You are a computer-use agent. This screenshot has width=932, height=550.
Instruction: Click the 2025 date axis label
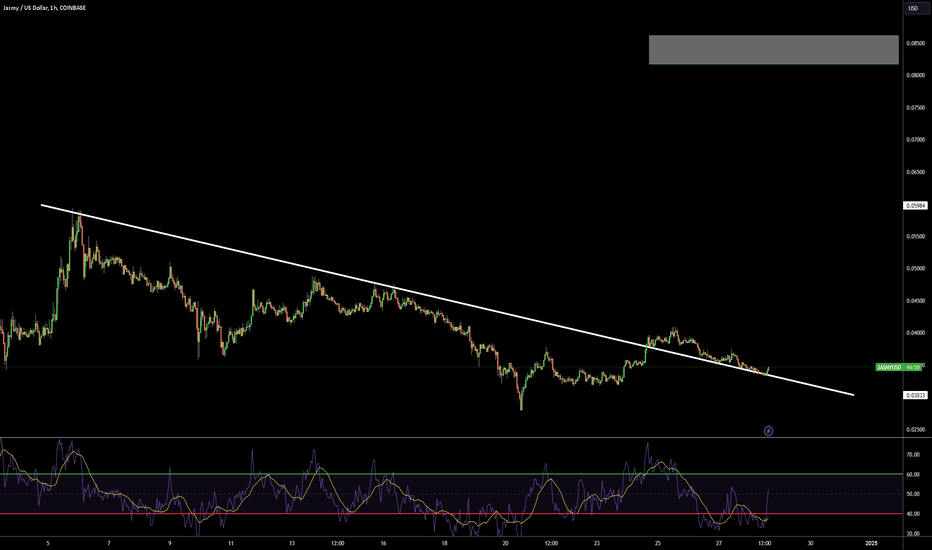(x=871, y=543)
